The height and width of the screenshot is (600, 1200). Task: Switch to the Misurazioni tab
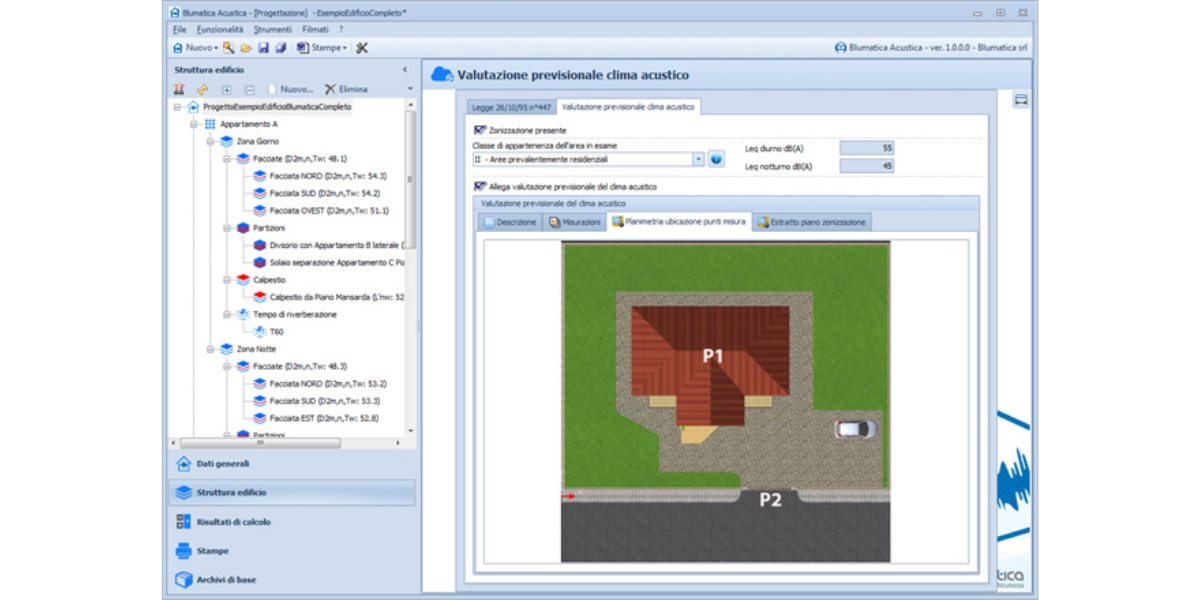click(x=575, y=222)
